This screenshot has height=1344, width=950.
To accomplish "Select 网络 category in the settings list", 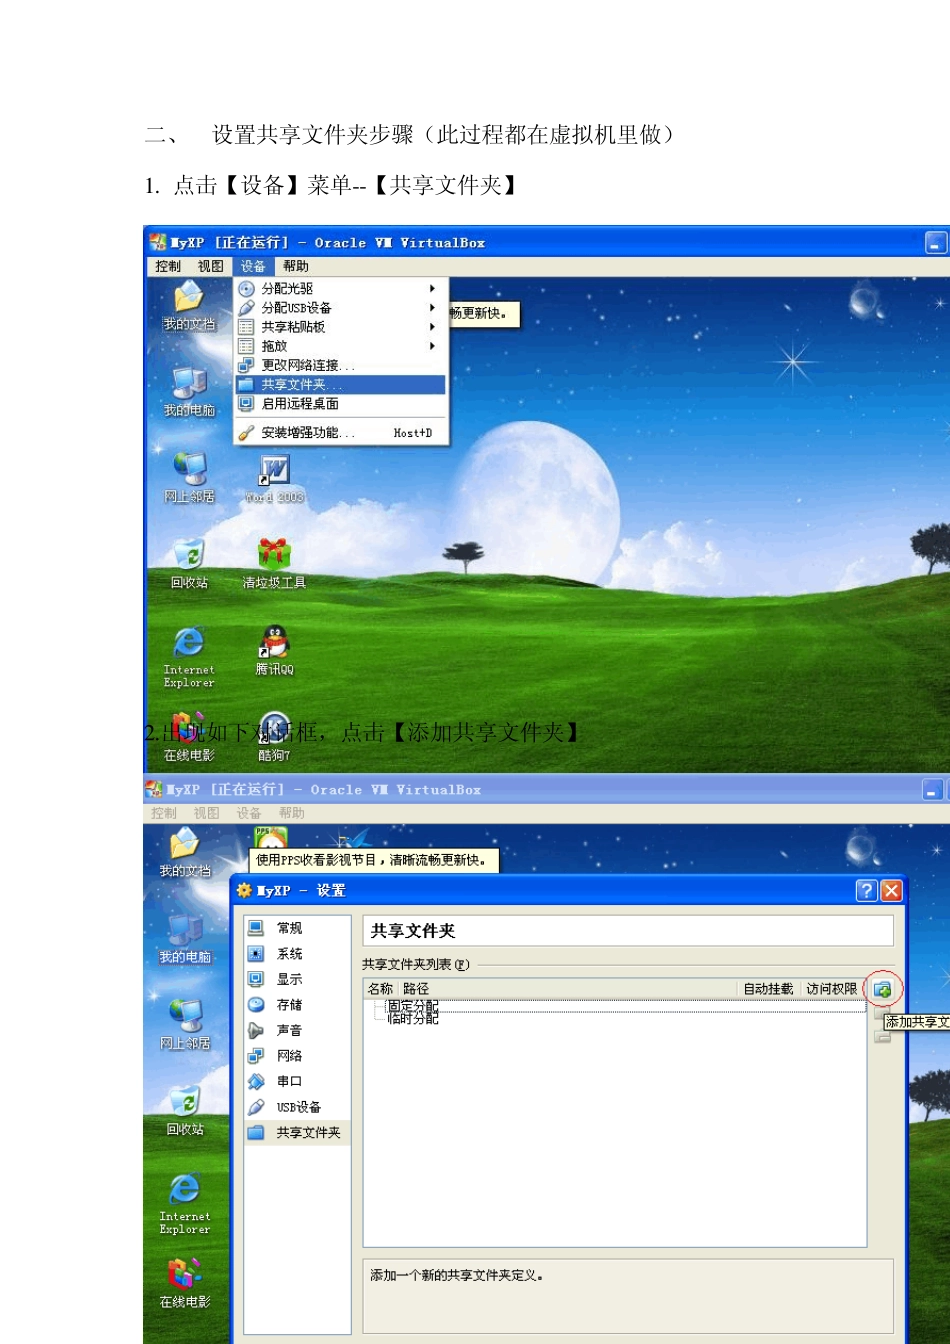I will point(298,1056).
